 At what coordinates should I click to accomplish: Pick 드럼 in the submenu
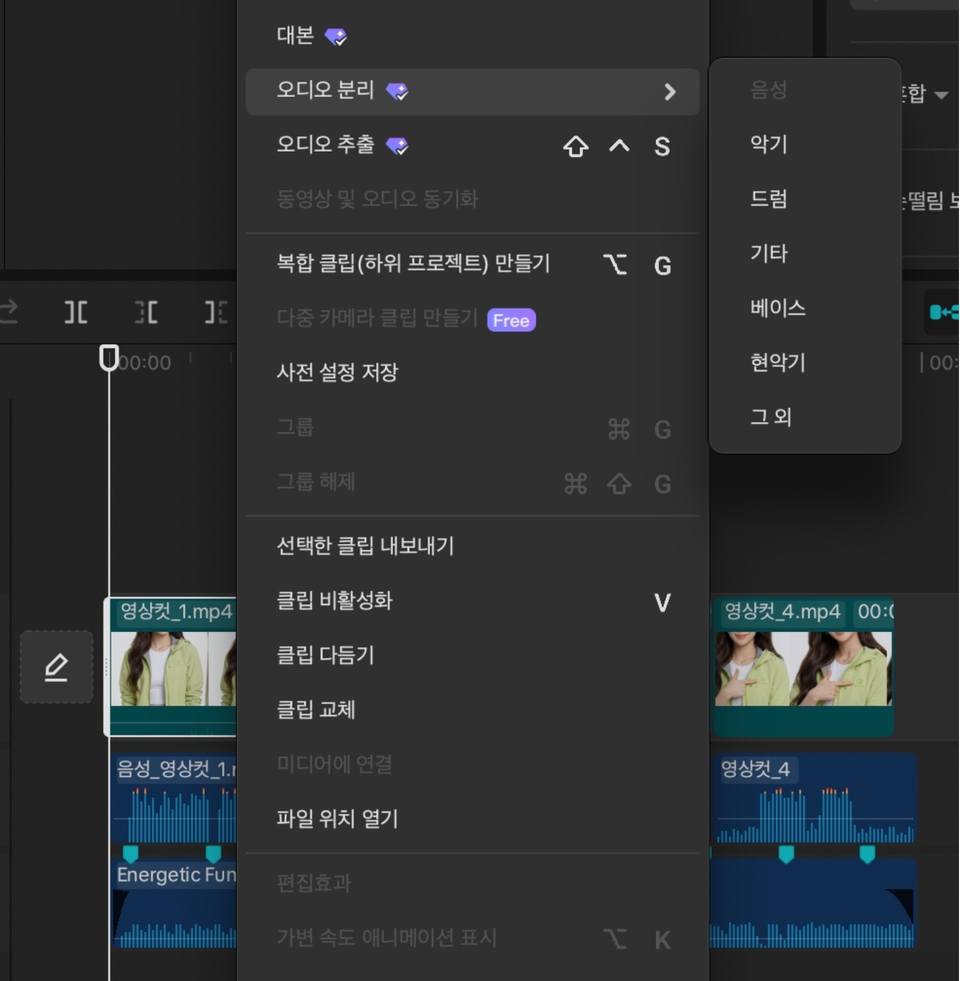coord(805,199)
